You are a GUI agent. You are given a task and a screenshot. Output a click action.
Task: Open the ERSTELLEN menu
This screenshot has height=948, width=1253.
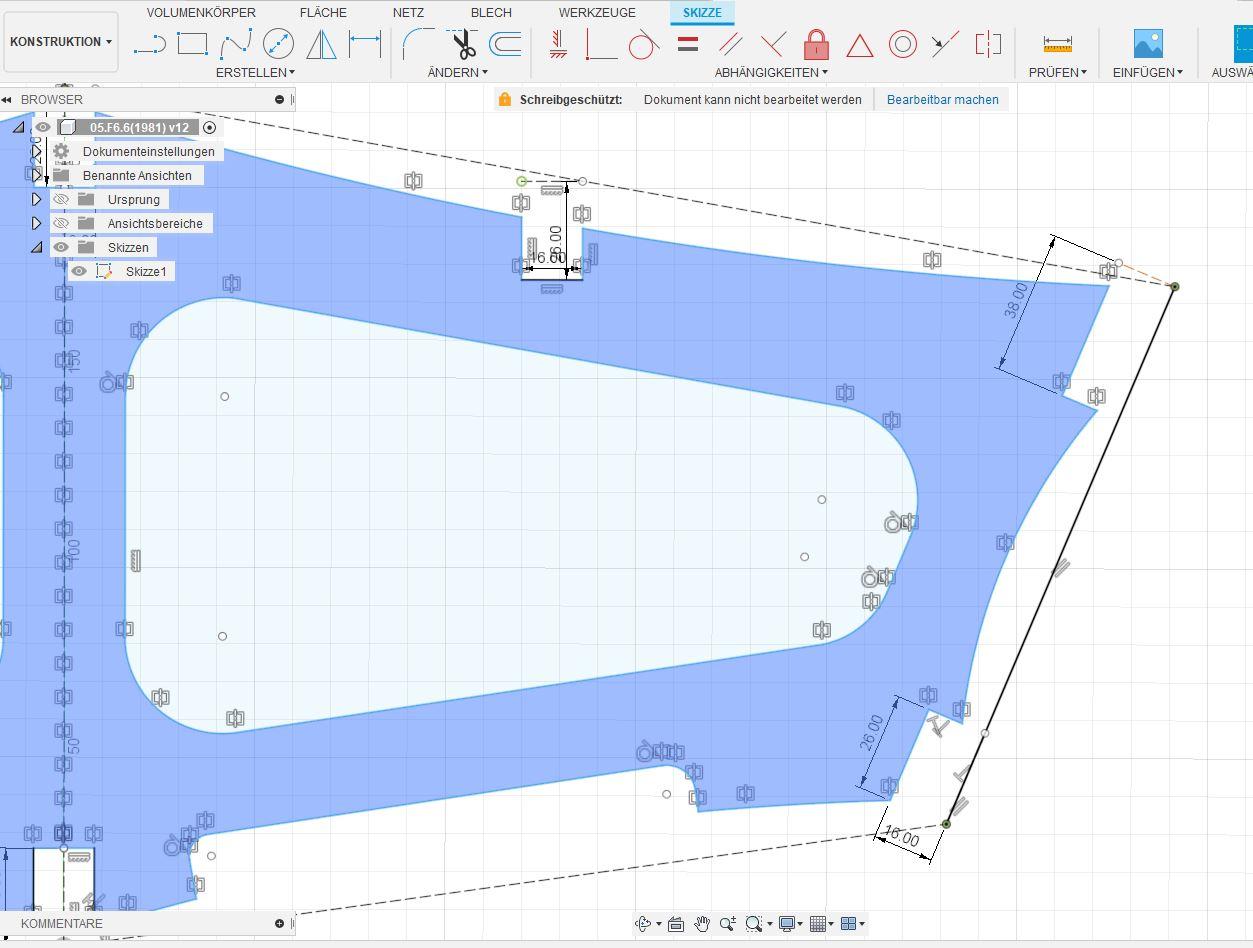click(255, 72)
